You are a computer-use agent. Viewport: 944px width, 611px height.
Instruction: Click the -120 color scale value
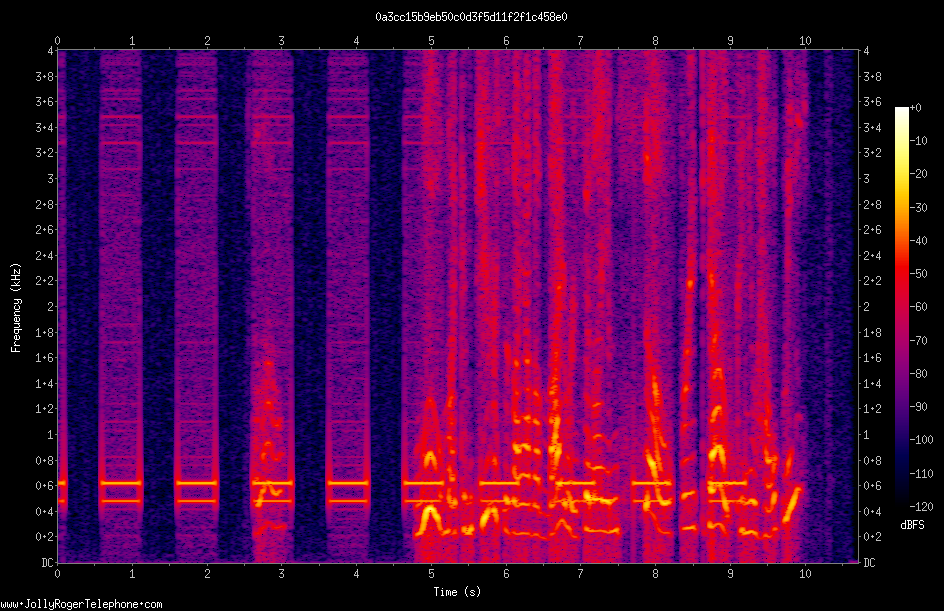pyautogui.click(x=921, y=507)
